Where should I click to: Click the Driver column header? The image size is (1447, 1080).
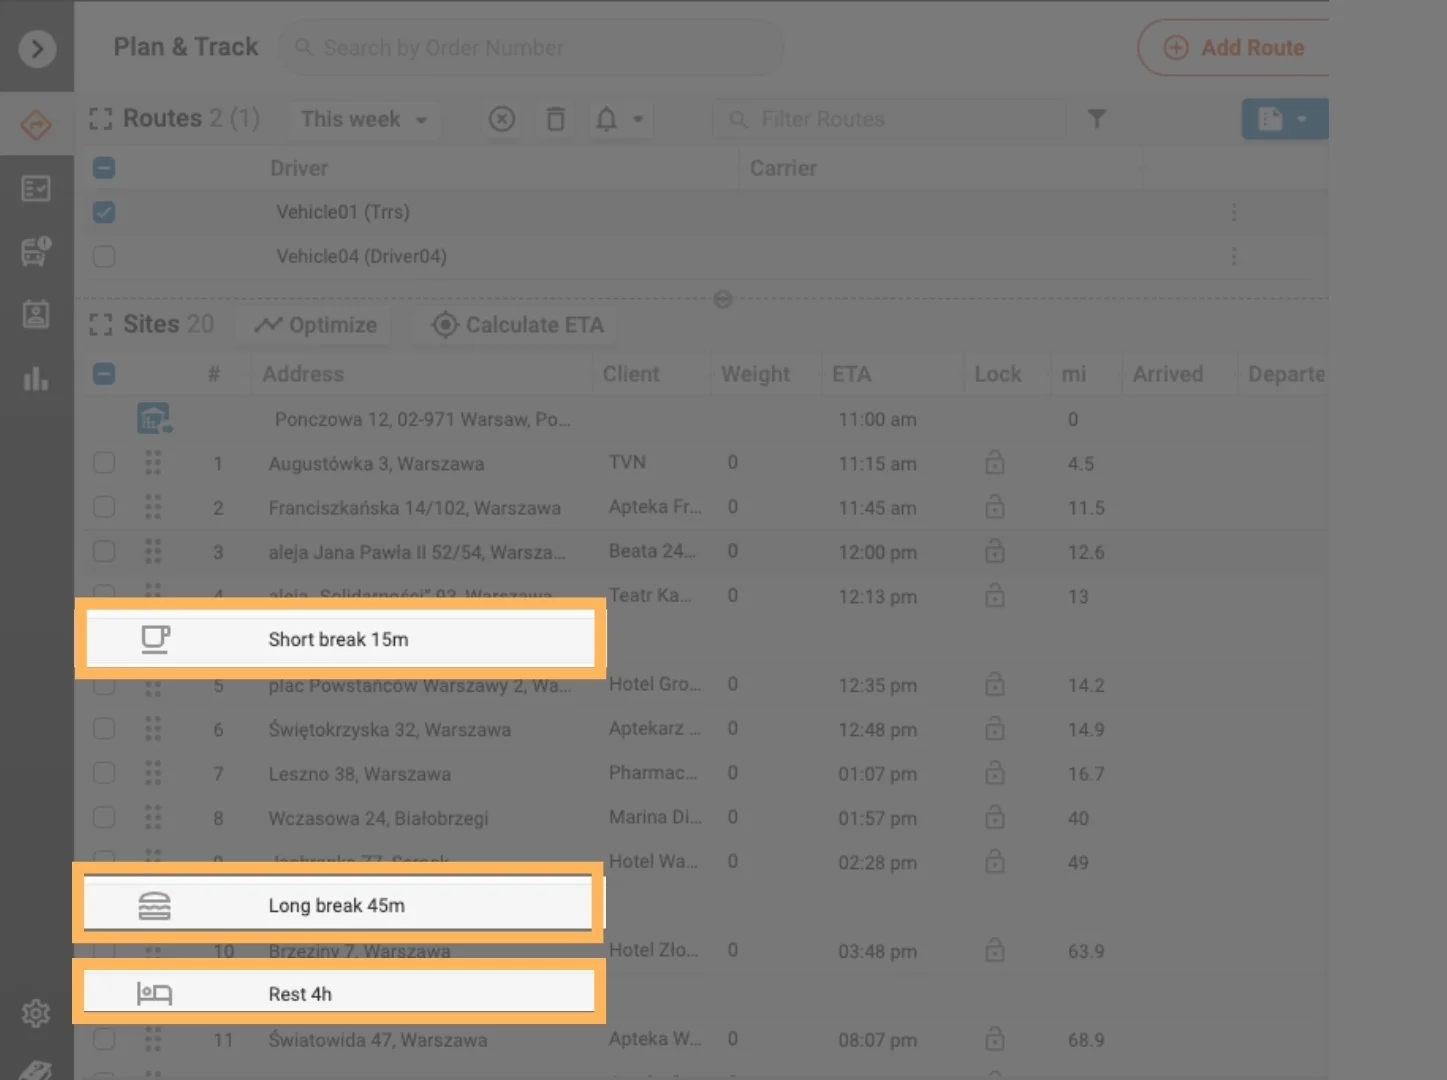pyautogui.click(x=299, y=168)
